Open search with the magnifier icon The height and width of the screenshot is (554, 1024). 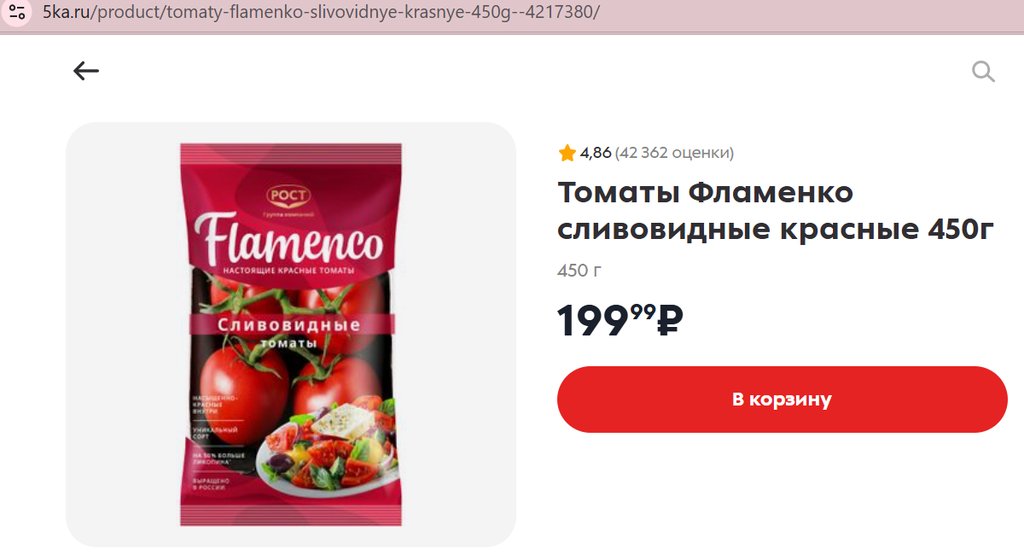(983, 71)
